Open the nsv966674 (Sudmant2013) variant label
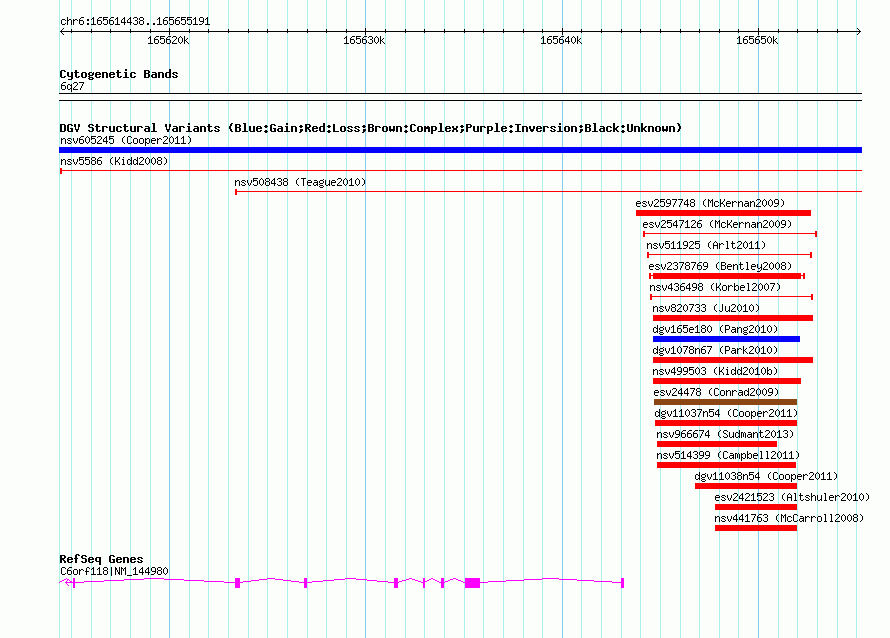Image resolution: width=890 pixels, height=638 pixels. tap(725, 434)
